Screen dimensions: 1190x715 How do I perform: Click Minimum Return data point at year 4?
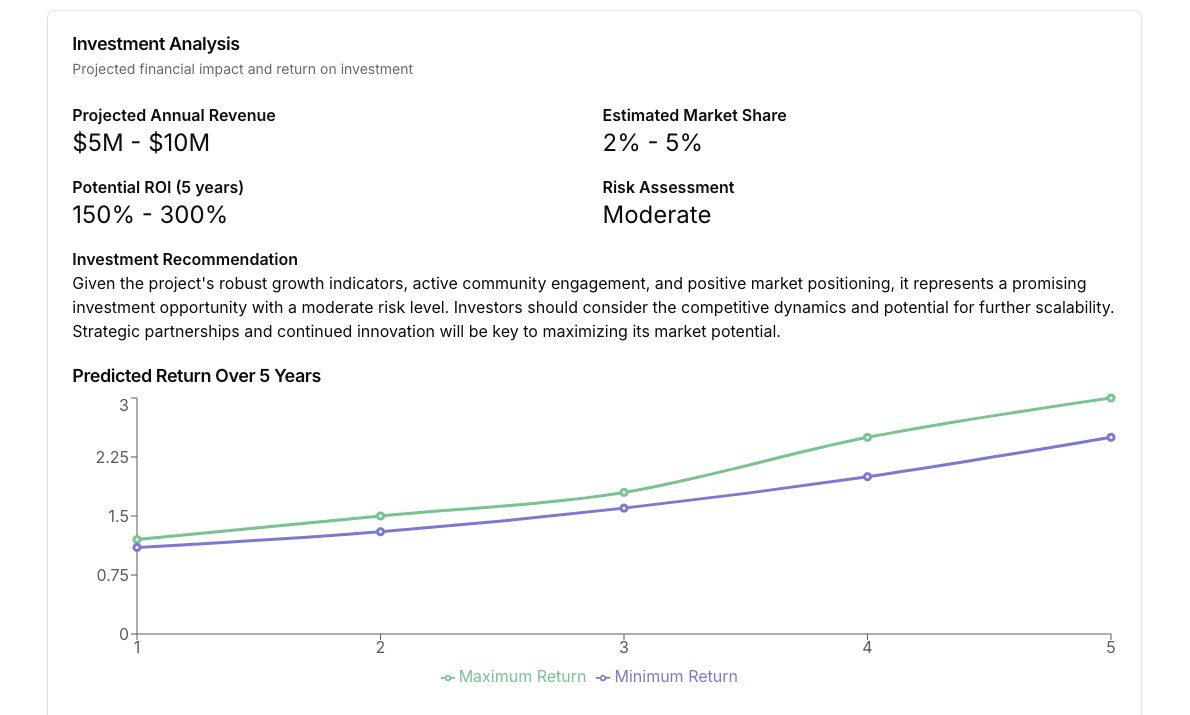pyautogui.click(x=867, y=477)
